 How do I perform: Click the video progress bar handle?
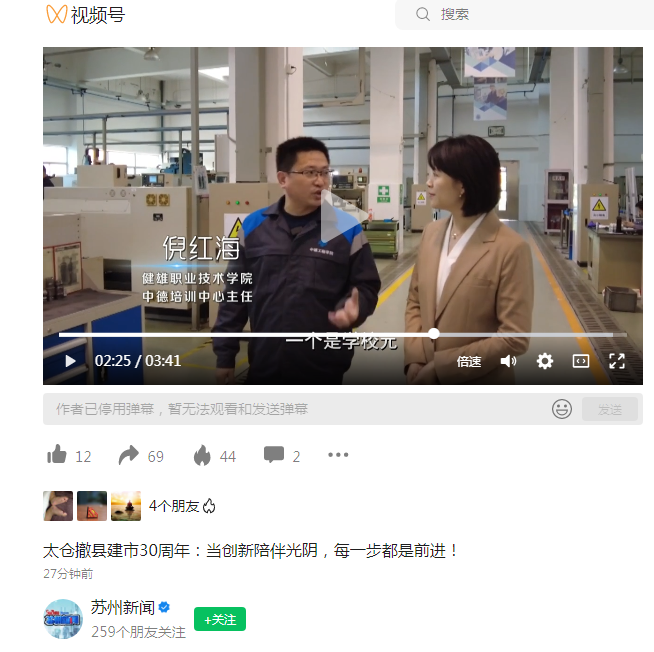pos(434,334)
